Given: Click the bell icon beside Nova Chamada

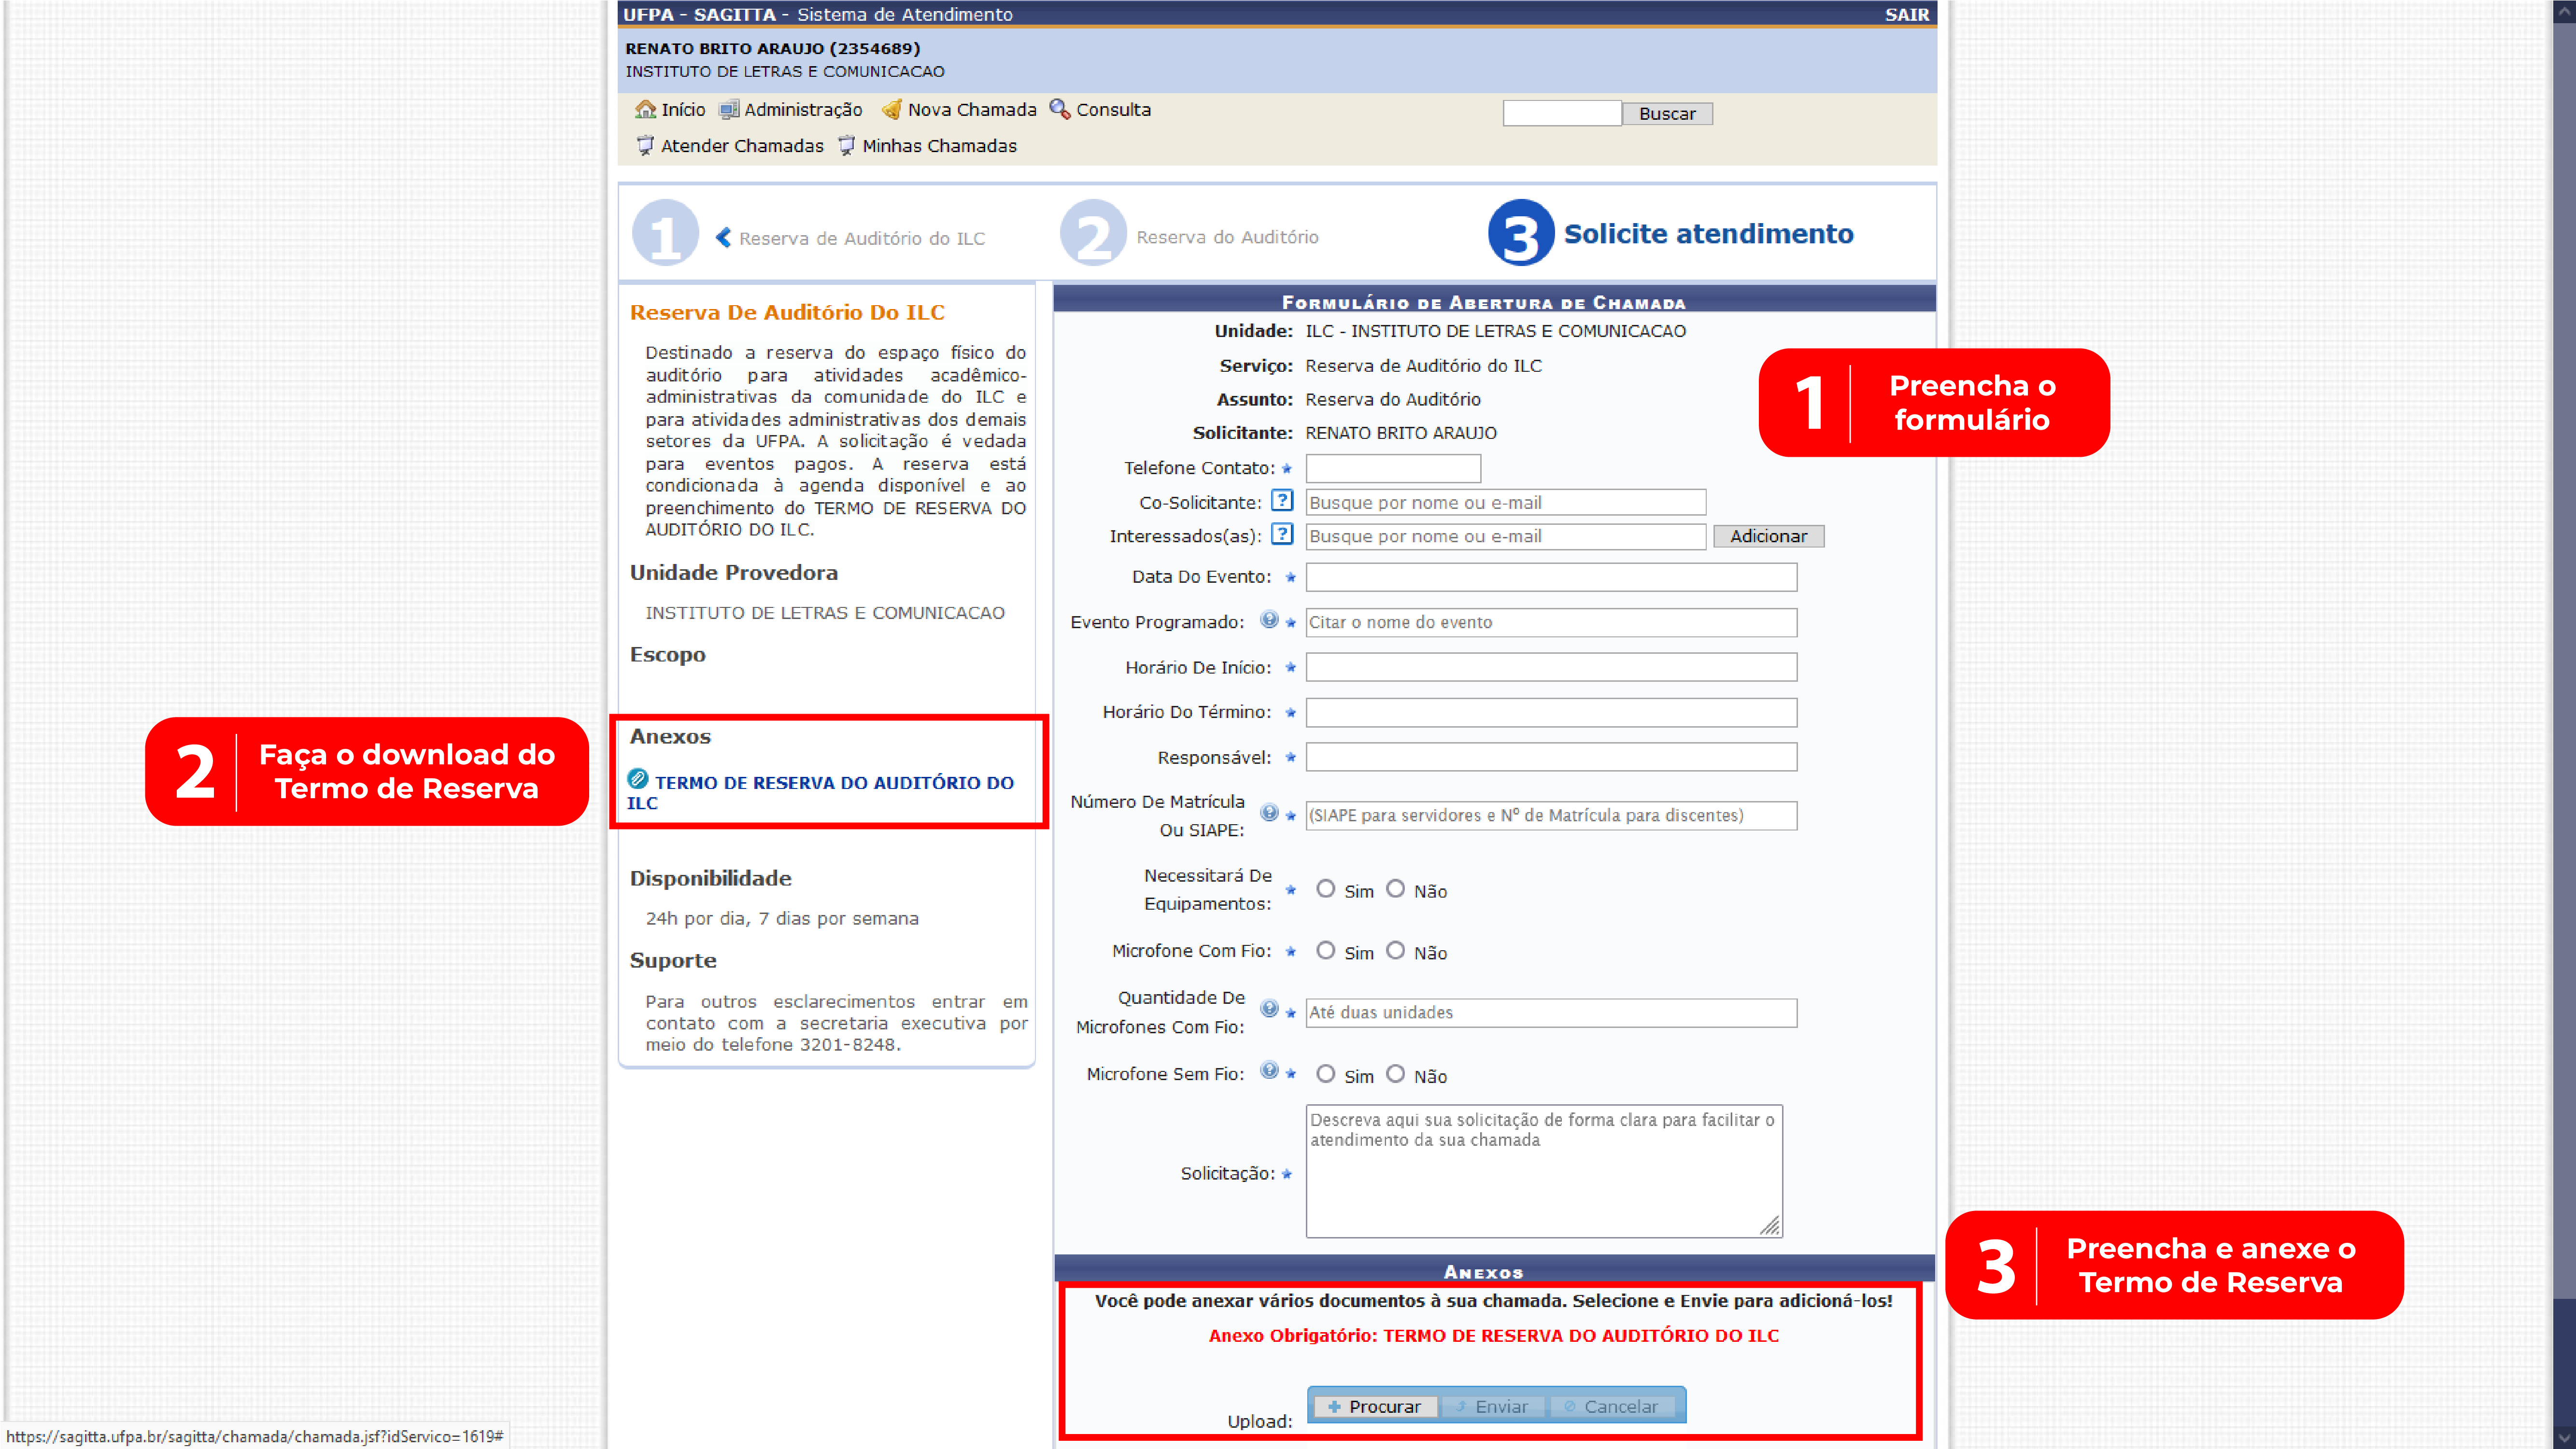Looking at the screenshot, I should [x=892, y=109].
